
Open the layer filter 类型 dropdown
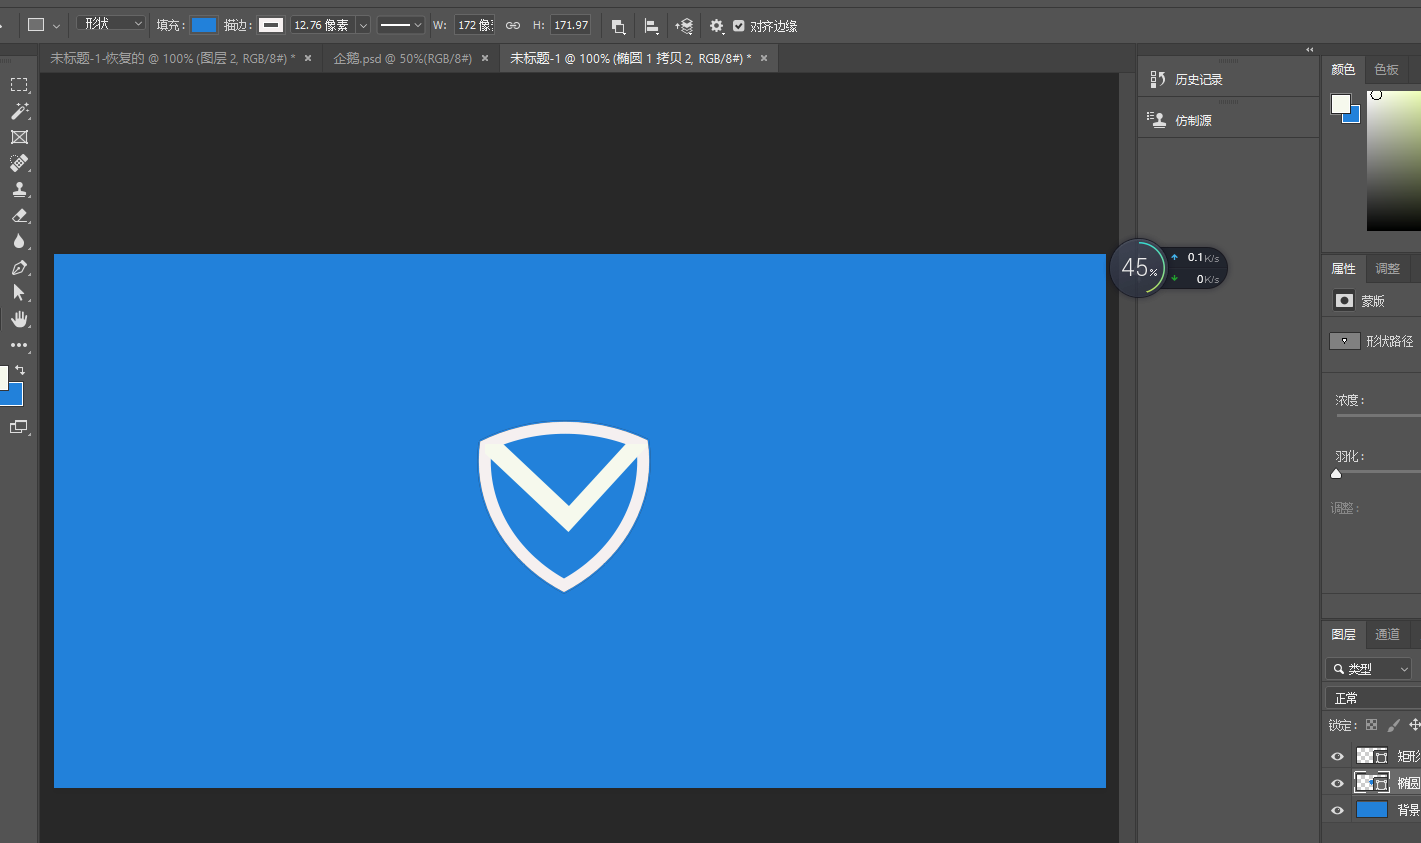[1368, 669]
